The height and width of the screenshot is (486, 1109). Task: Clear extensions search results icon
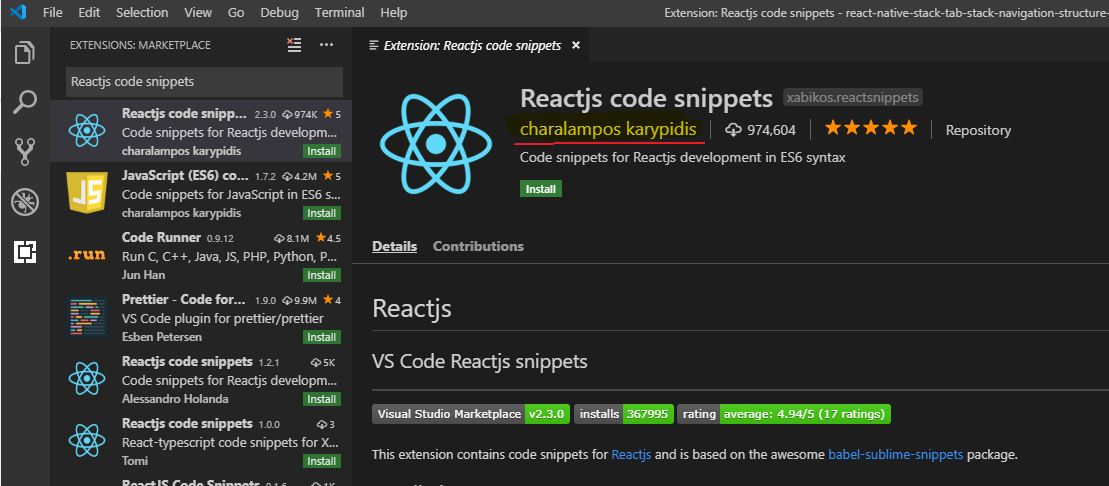pyautogui.click(x=294, y=45)
